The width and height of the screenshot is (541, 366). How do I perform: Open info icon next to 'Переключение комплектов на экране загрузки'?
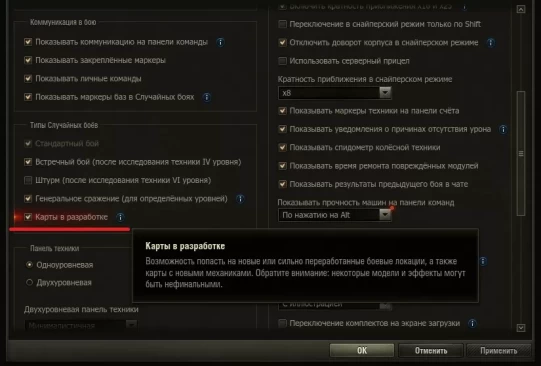(472, 324)
